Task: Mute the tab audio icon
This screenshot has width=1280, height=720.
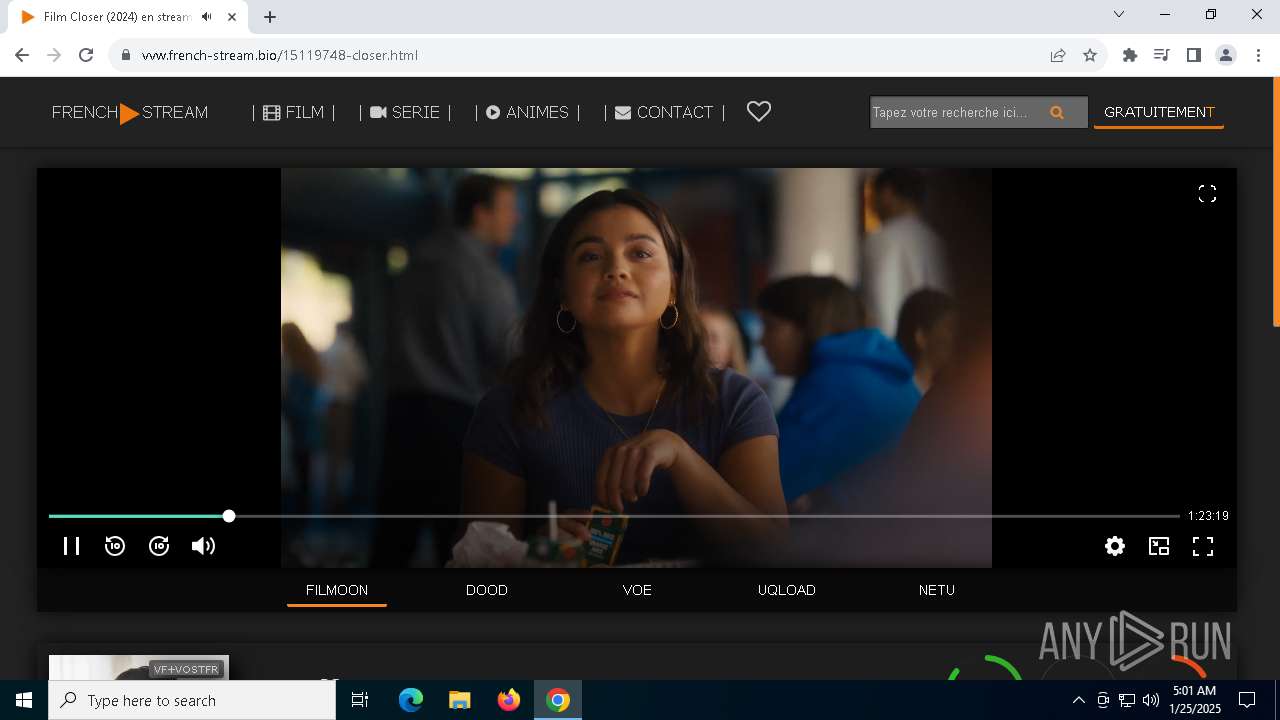Action: coord(206,17)
